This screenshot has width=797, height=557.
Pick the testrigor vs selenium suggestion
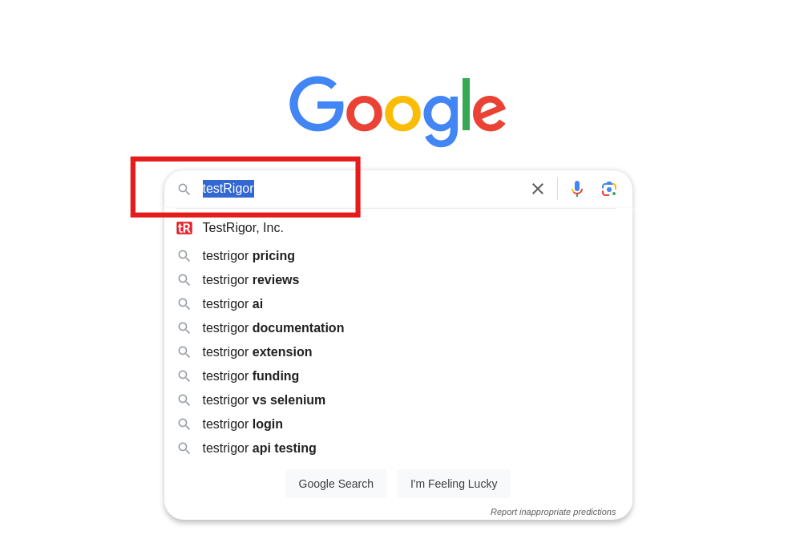tap(264, 400)
